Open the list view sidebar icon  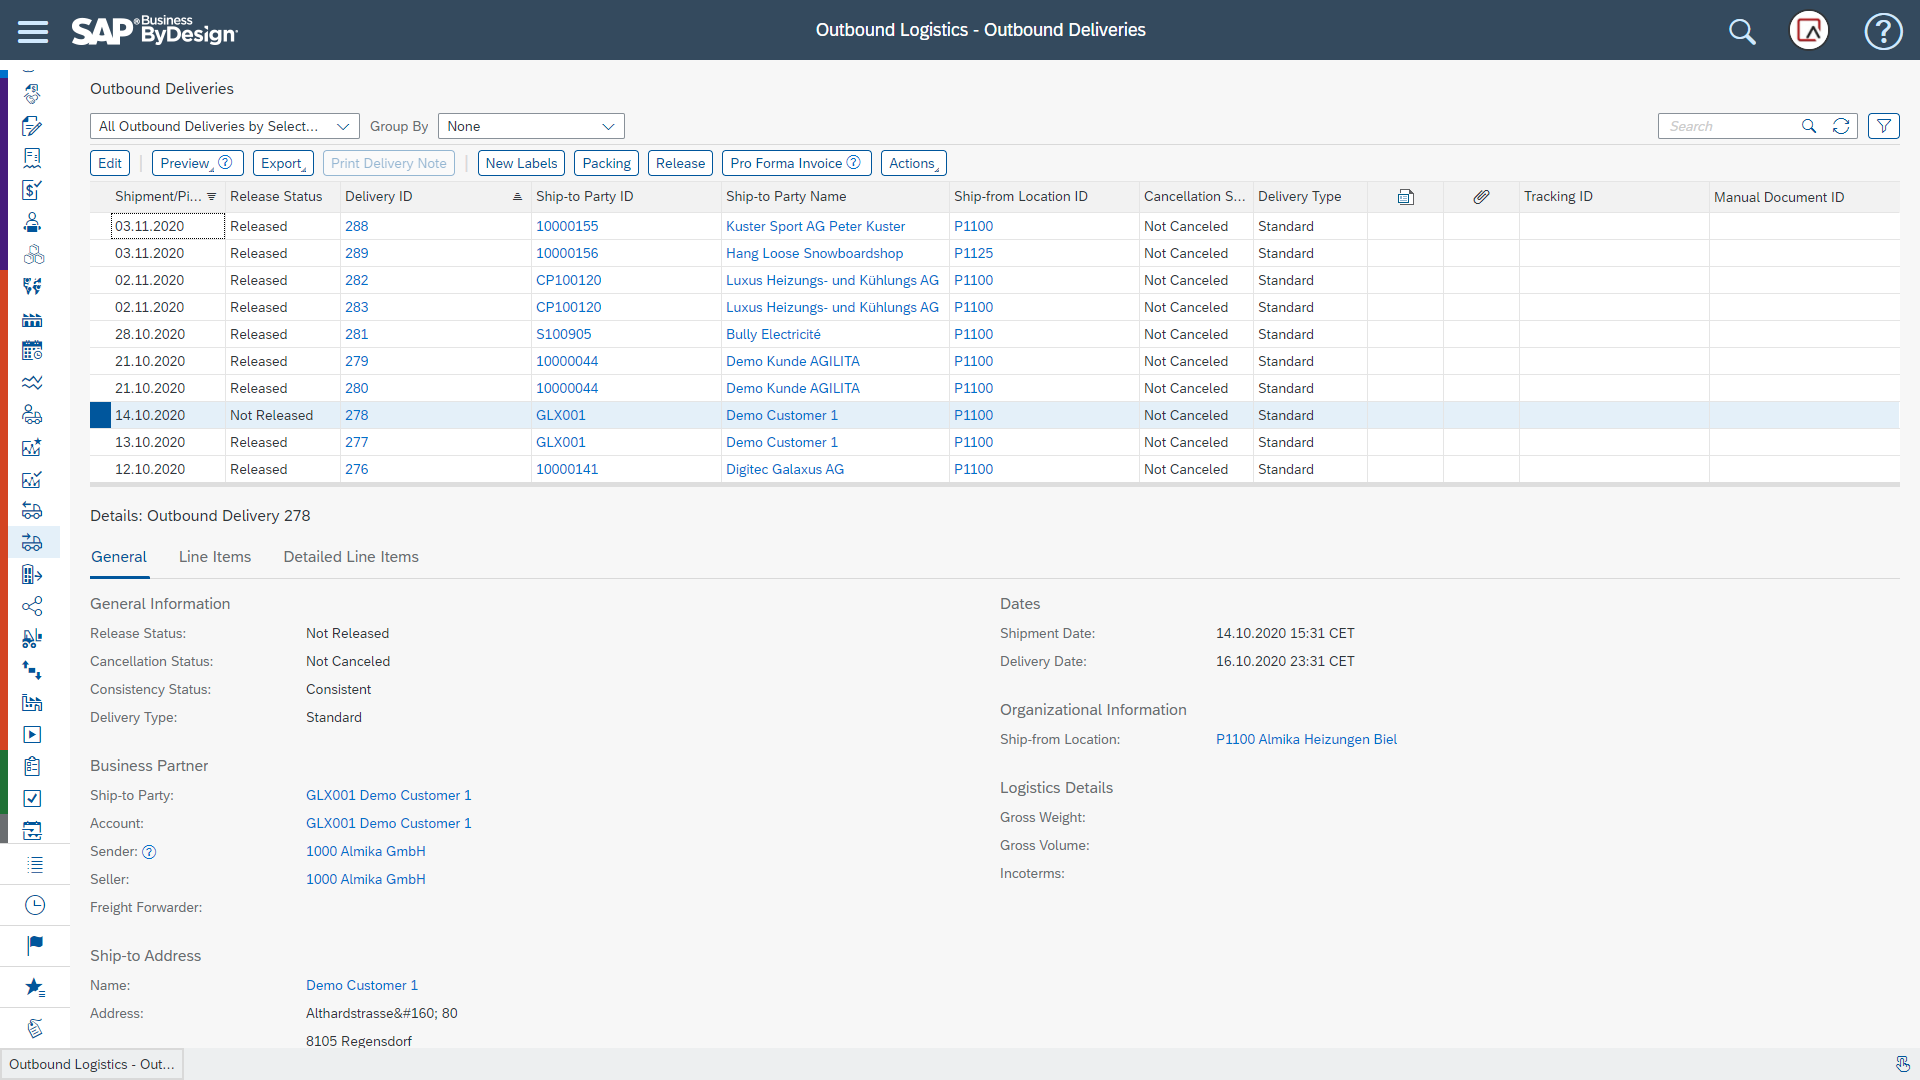pyautogui.click(x=35, y=865)
